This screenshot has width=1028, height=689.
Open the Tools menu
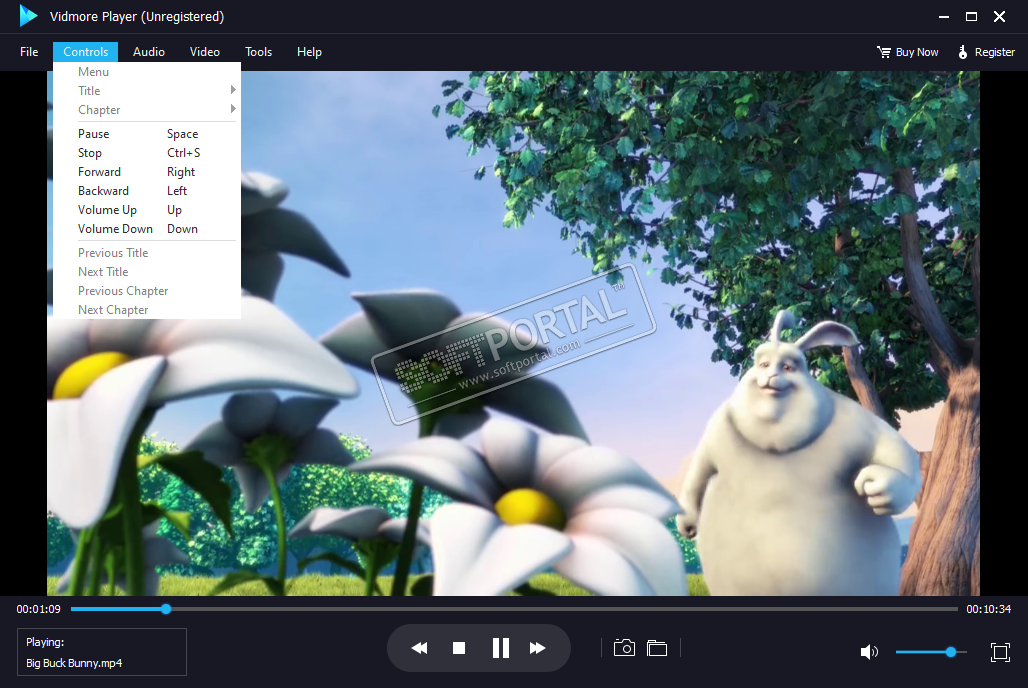pos(258,52)
